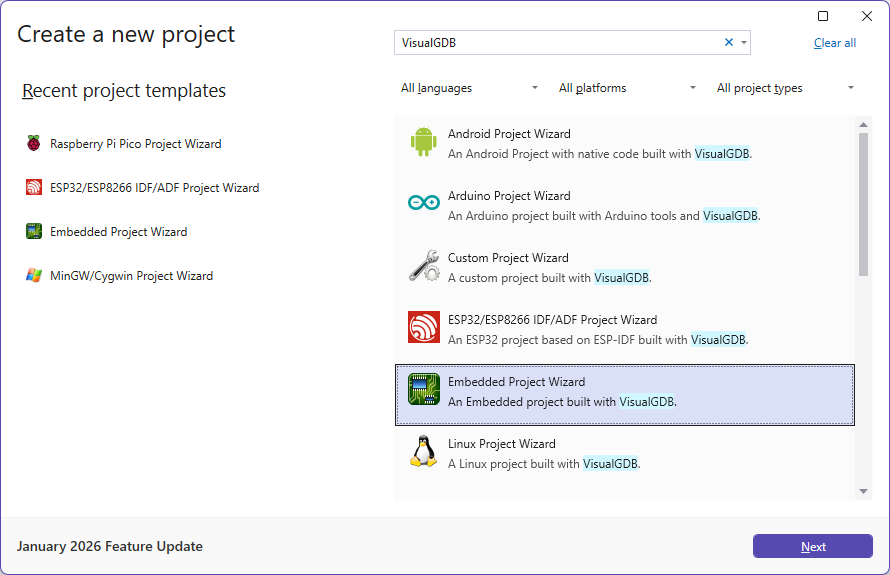Open the All platforms filter dropdown
890x575 pixels.
click(x=628, y=88)
